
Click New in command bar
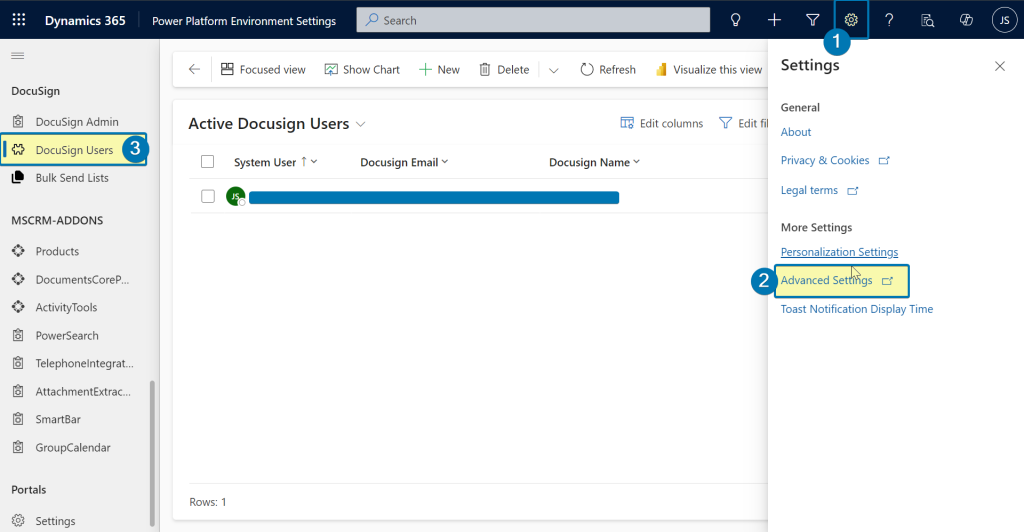pos(439,69)
